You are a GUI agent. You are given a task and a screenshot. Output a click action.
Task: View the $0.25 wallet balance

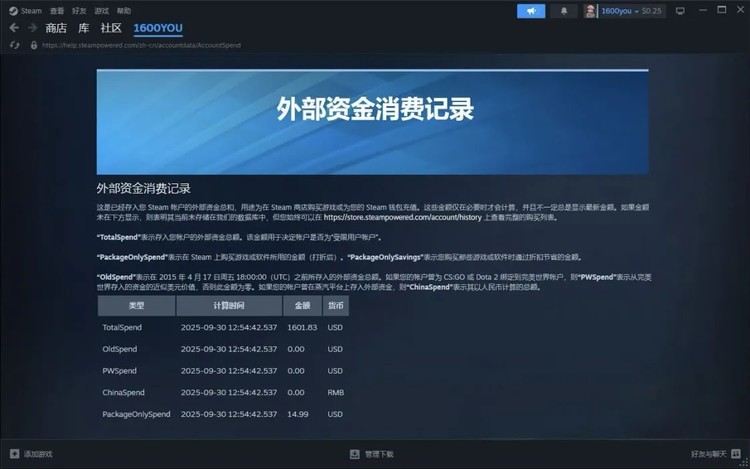(x=651, y=11)
